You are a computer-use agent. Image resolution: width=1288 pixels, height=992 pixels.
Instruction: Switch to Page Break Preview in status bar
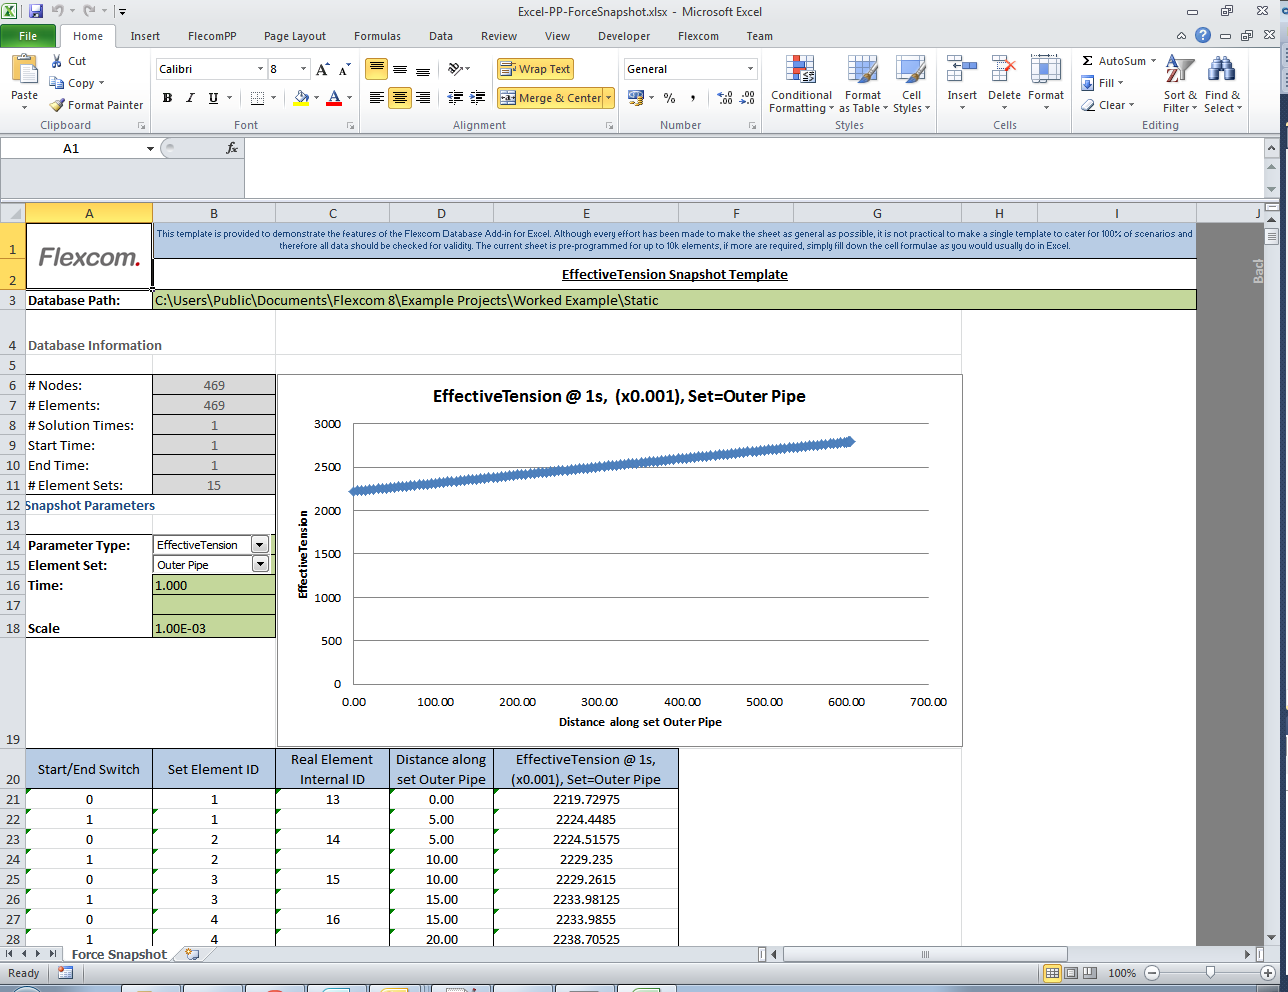pos(1089,973)
